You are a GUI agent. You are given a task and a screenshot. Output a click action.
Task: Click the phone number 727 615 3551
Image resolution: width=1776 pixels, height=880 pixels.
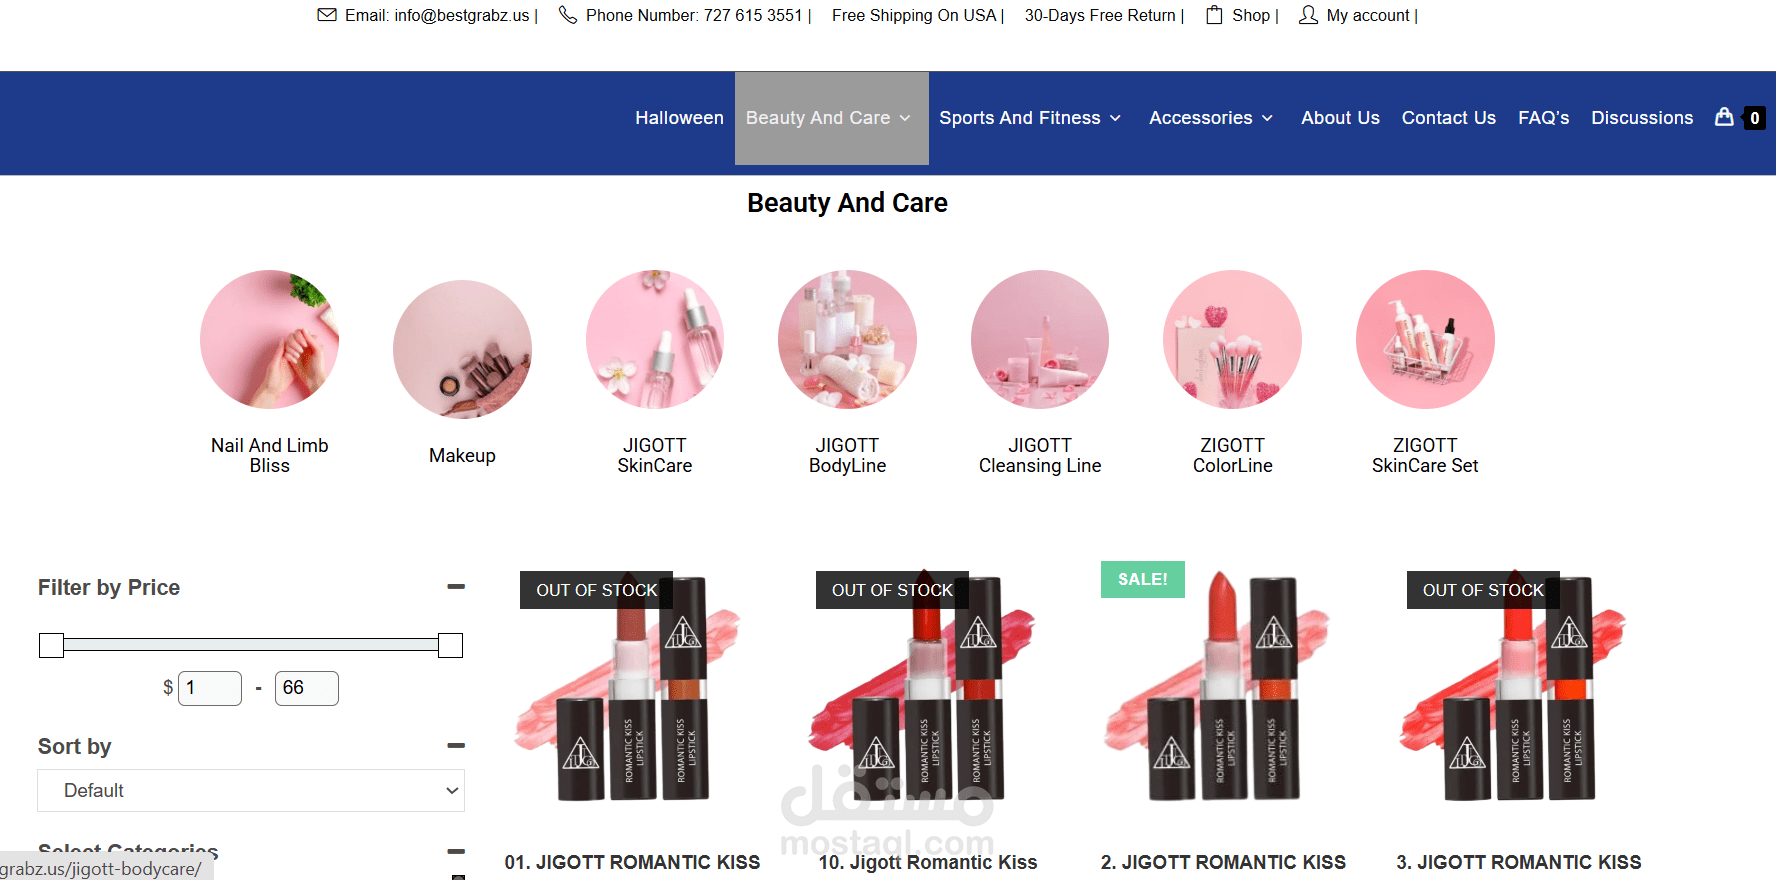coord(753,15)
